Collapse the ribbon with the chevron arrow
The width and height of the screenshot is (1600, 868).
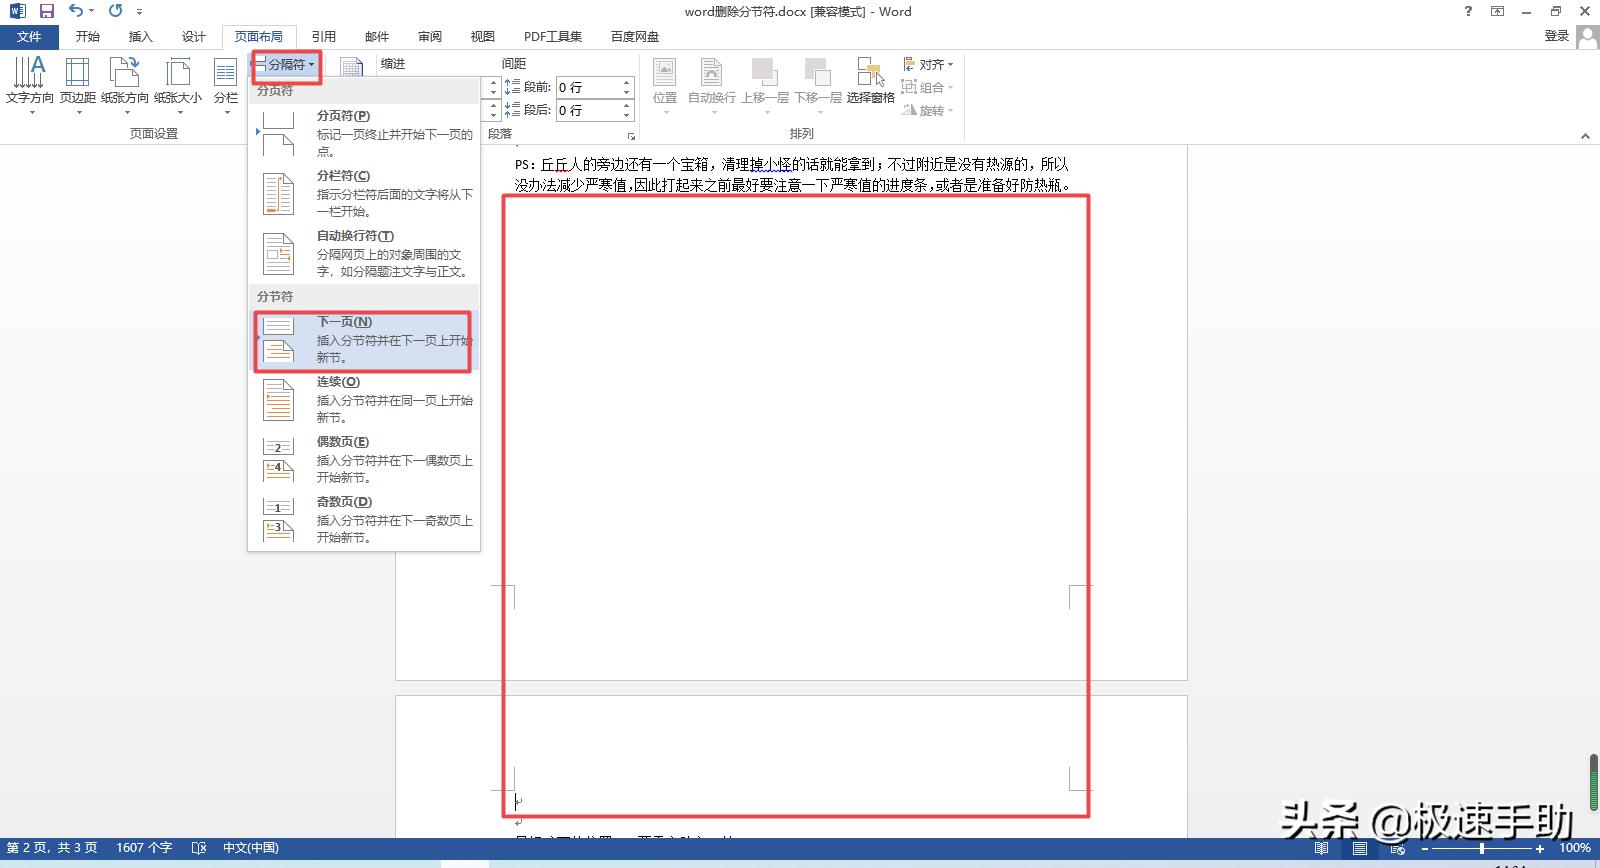coord(1585,136)
